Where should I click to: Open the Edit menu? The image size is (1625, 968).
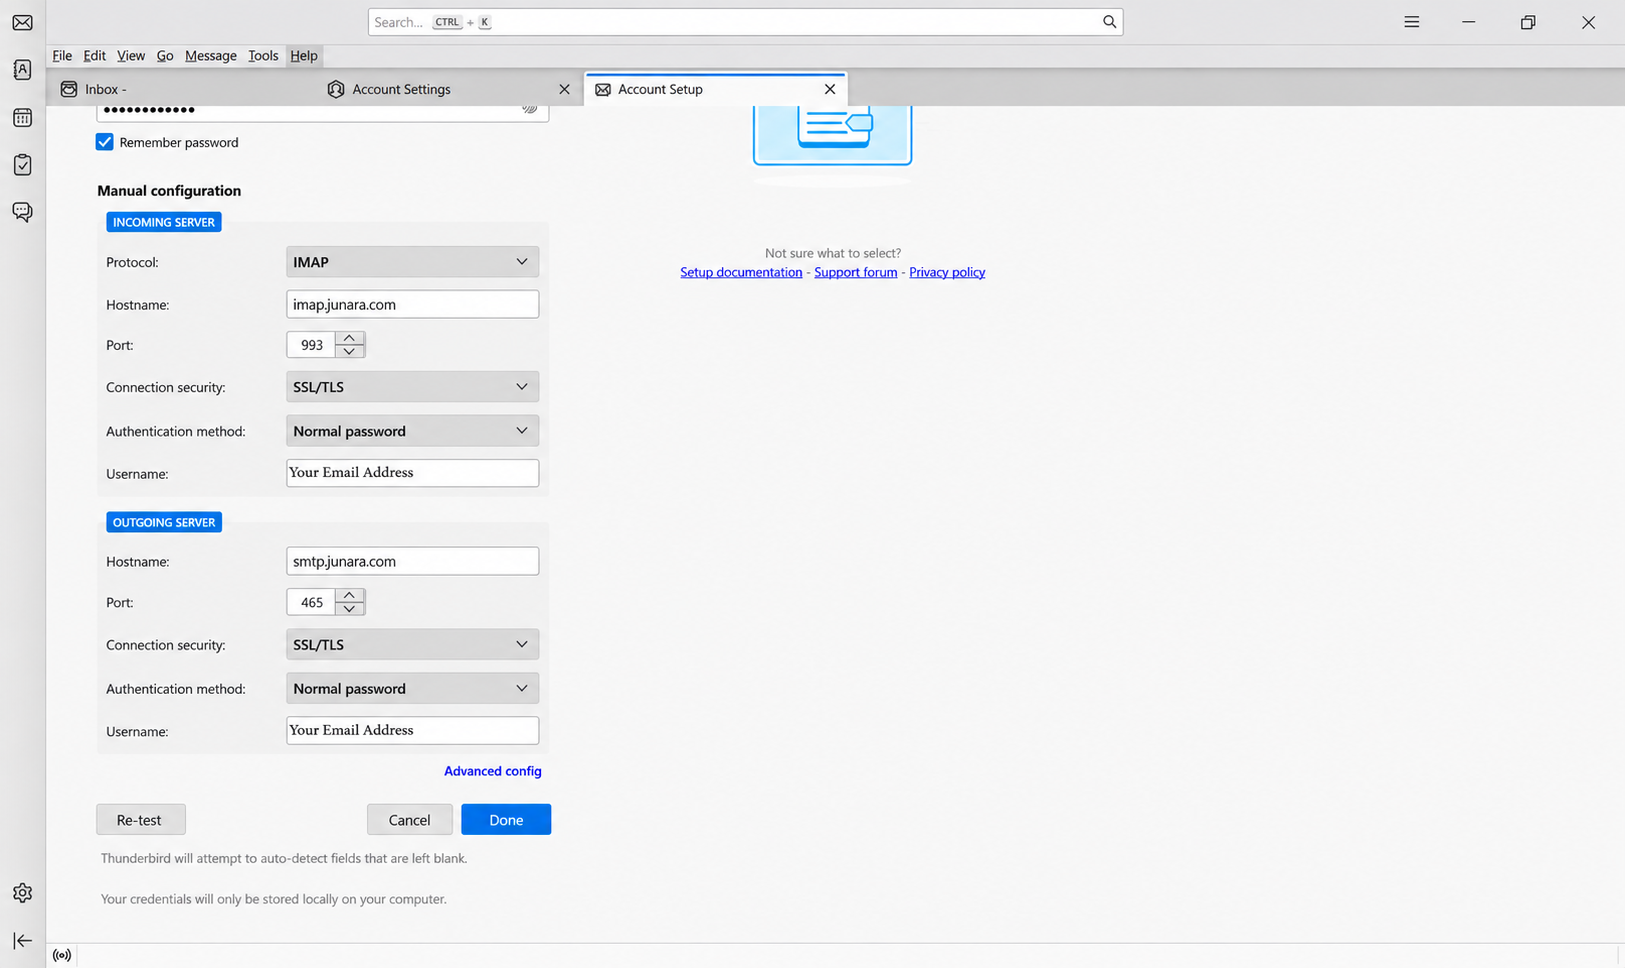click(x=94, y=56)
